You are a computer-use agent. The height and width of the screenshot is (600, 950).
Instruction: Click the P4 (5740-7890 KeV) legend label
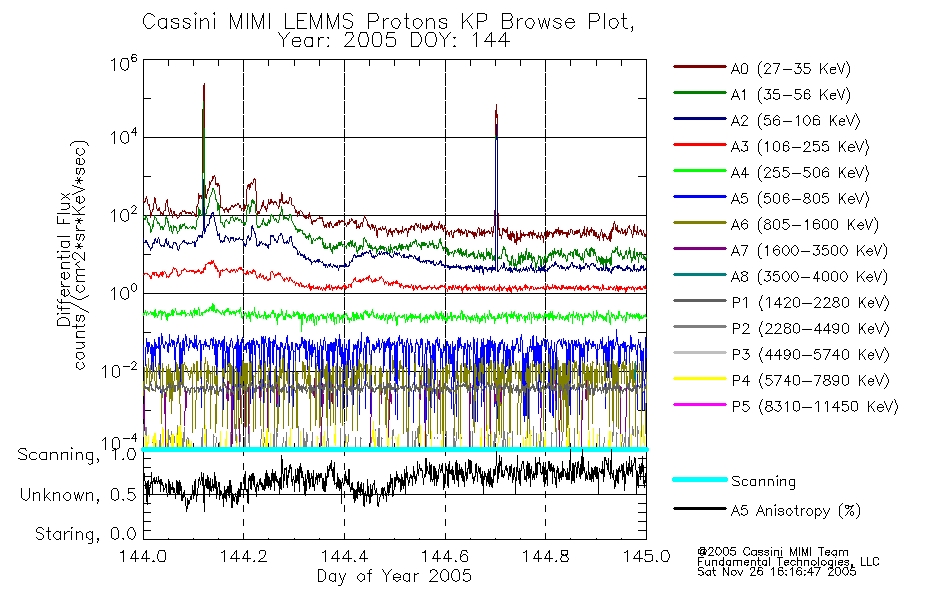[x=810, y=381]
